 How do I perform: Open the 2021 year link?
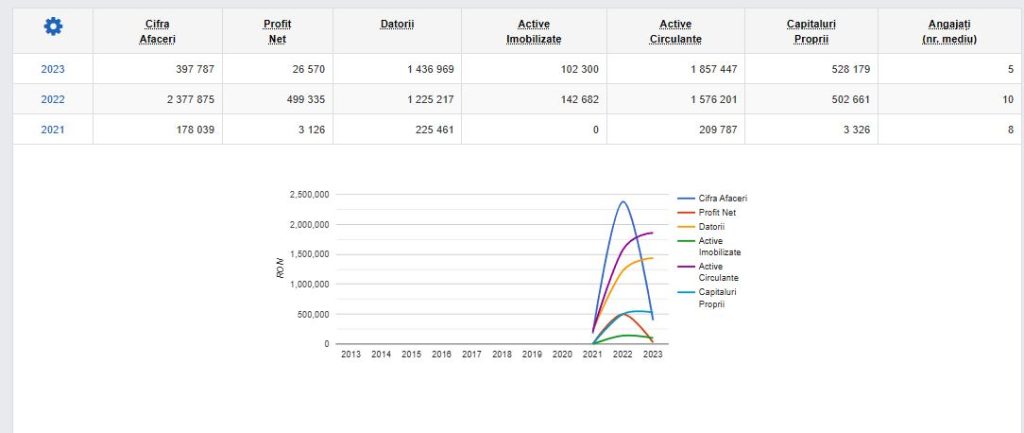(53, 129)
